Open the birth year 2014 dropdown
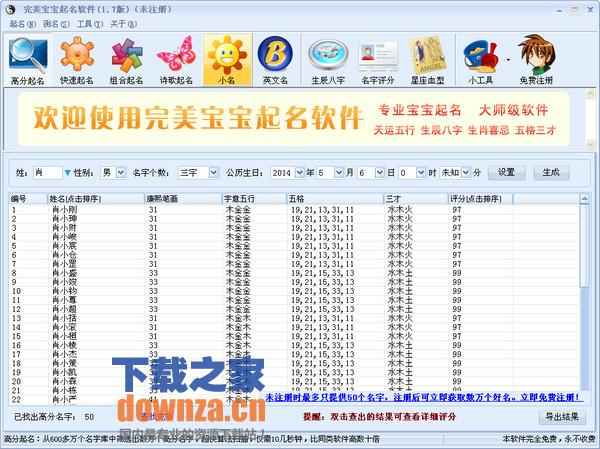600x449 pixels. click(x=300, y=173)
